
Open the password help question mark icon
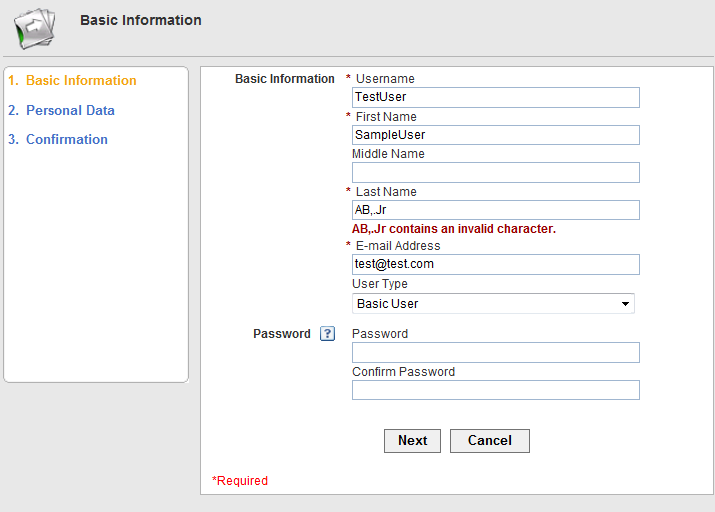coord(327,334)
